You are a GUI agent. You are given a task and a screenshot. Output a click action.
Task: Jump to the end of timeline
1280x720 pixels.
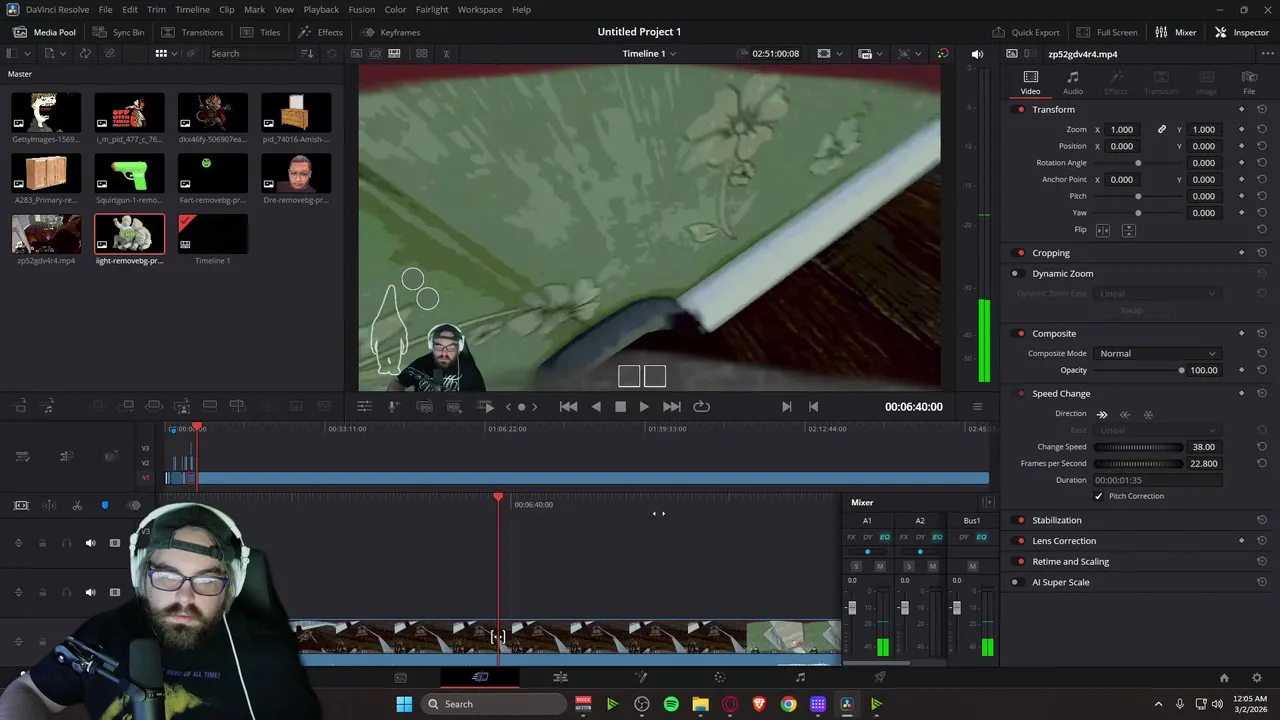(672, 406)
